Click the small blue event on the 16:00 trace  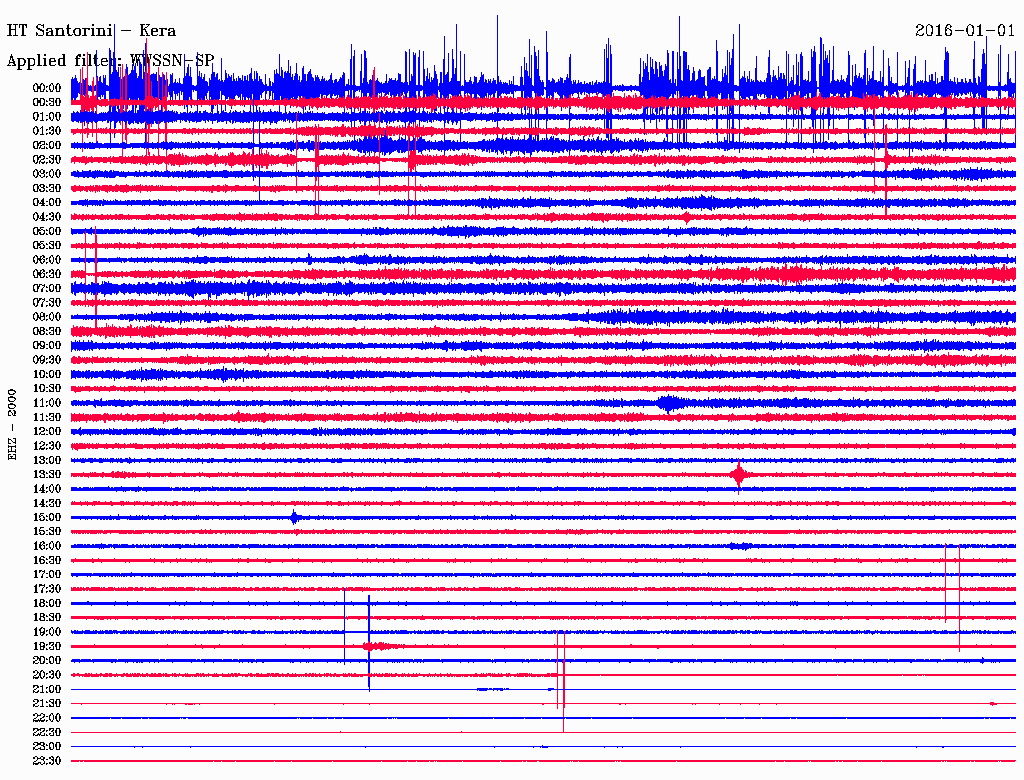click(x=741, y=546)
